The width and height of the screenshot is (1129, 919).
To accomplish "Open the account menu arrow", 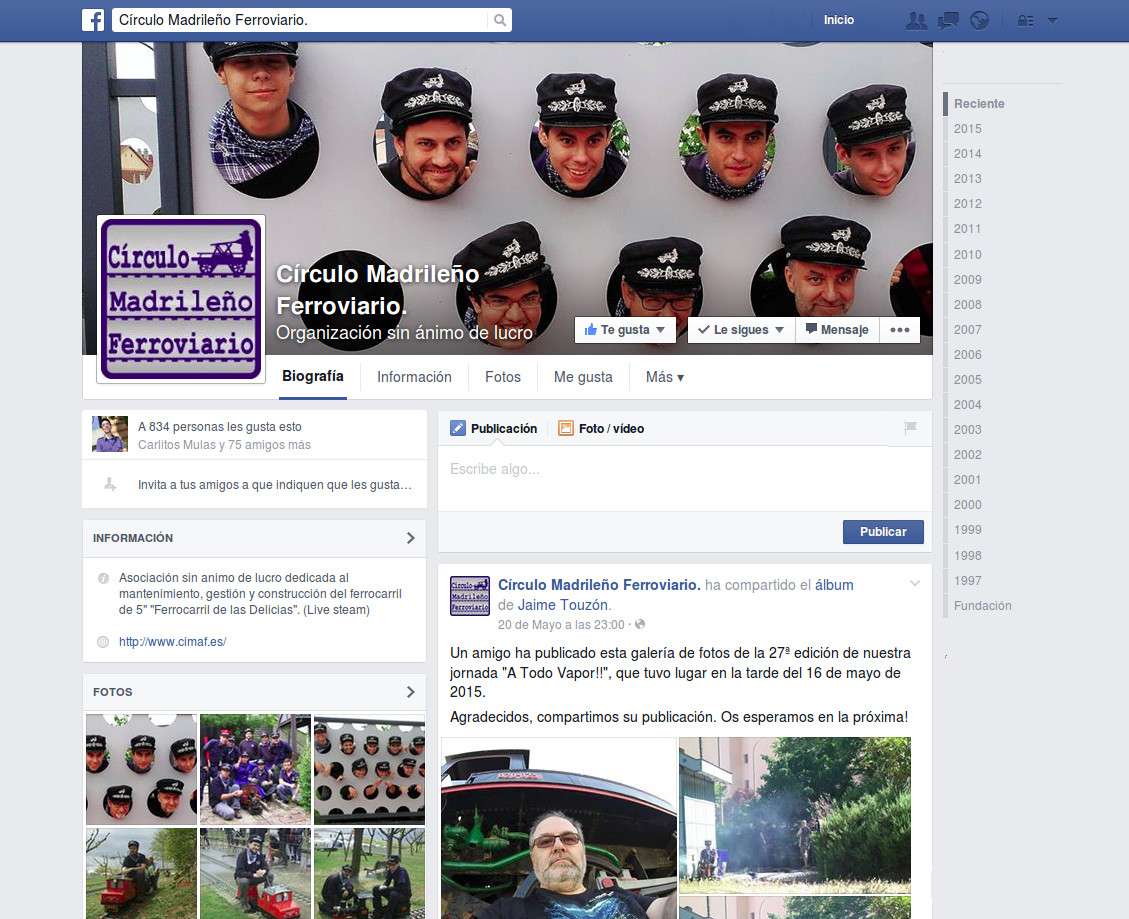I will click(1053, 21).
